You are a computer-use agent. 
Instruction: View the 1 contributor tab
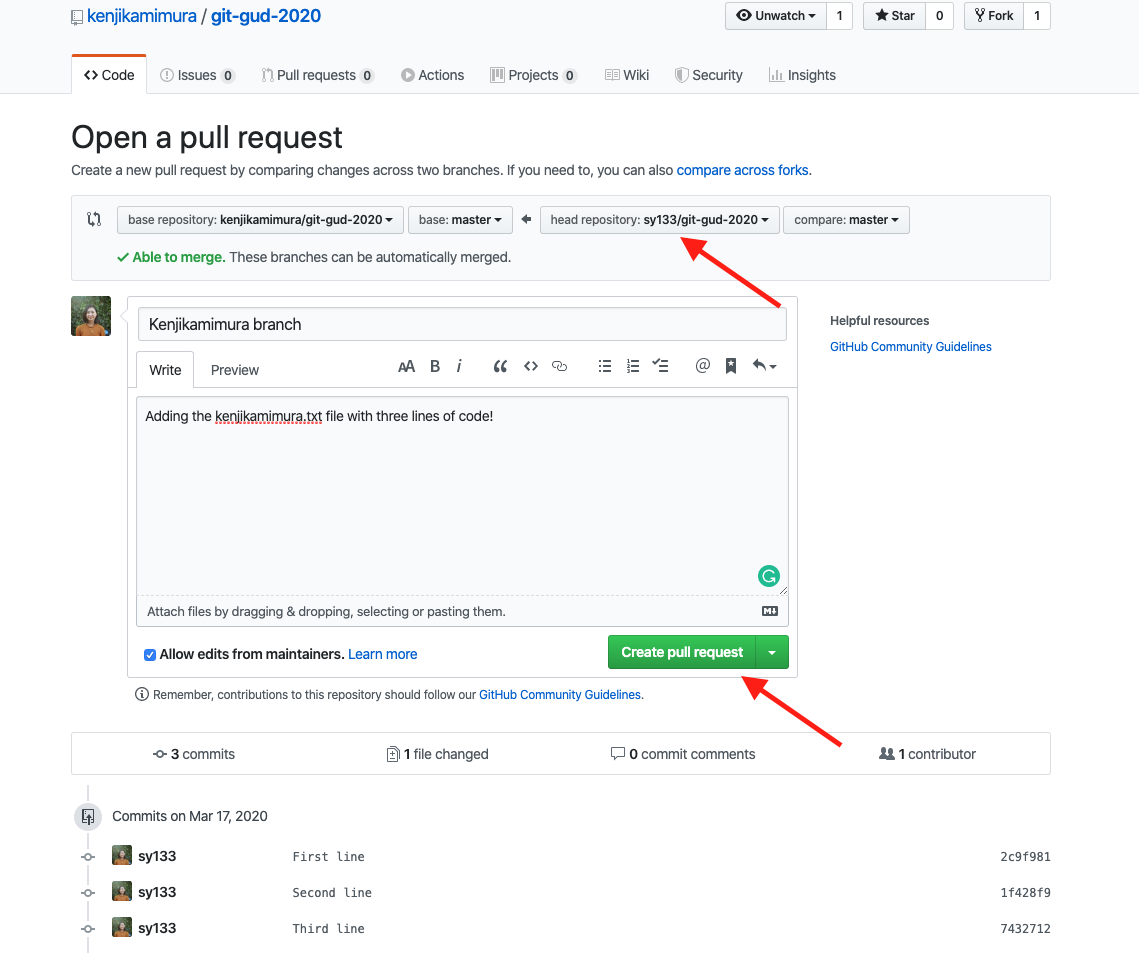click(927, 754)
